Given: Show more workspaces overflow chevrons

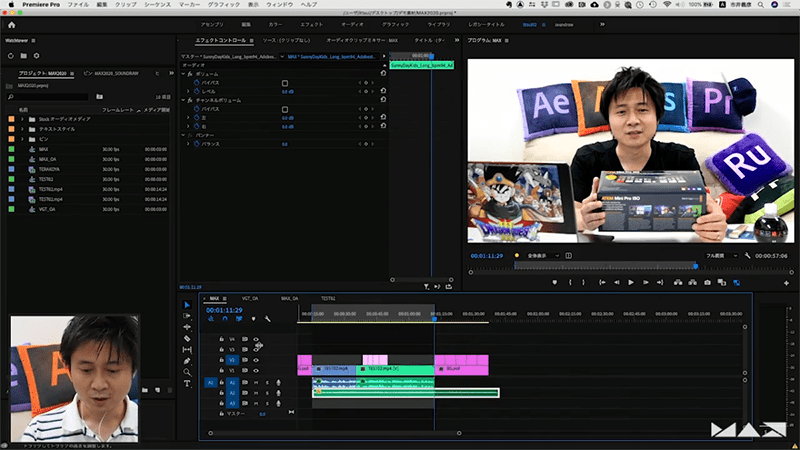Looking at the screenshot, I should tap(602, 24).
